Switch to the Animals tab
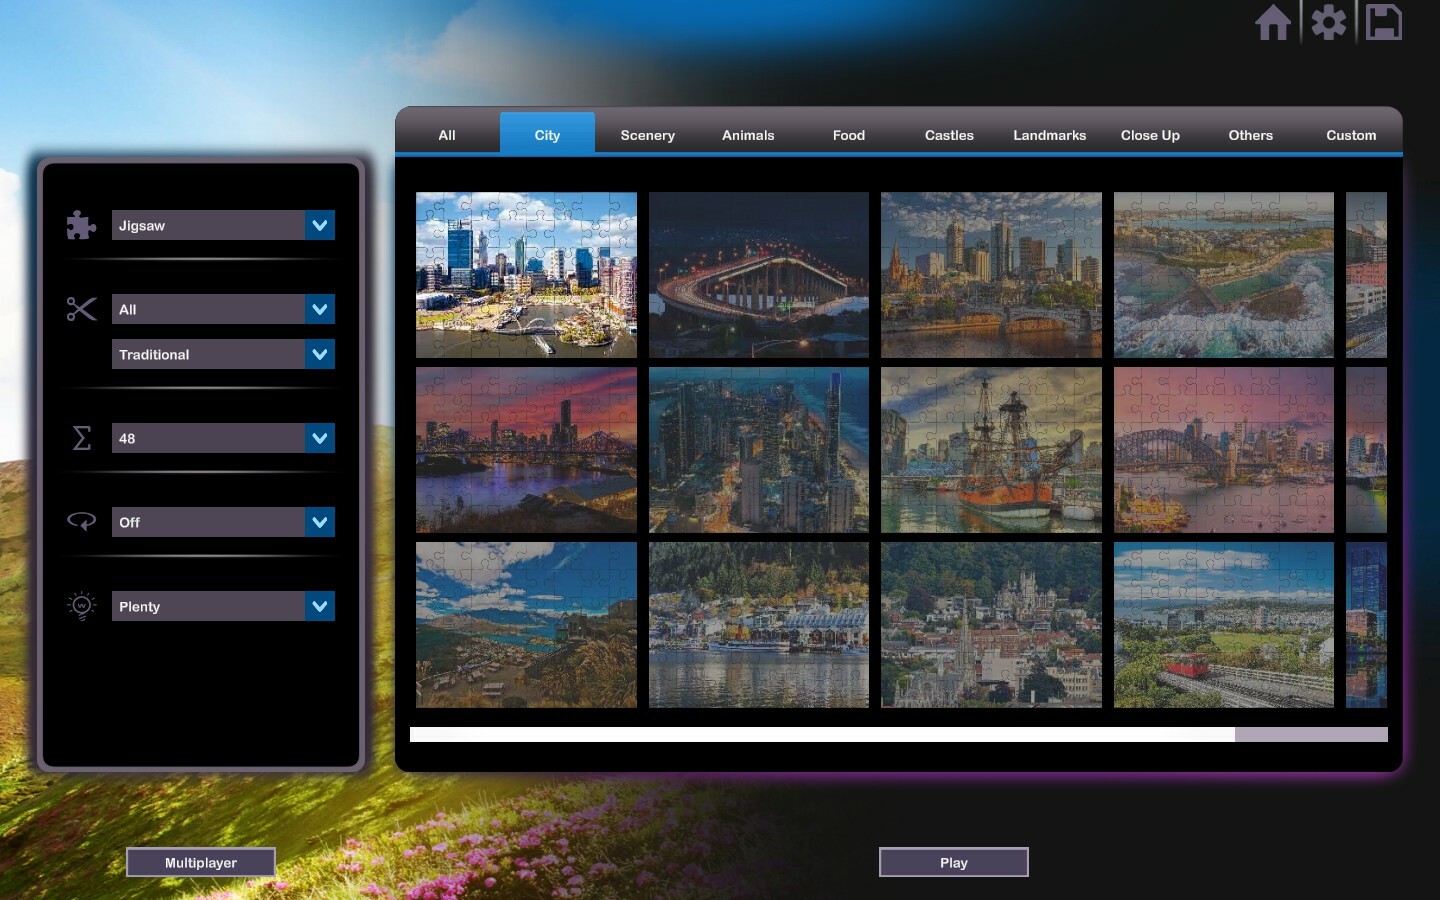Screen dimensions: 1440x900 747,135
